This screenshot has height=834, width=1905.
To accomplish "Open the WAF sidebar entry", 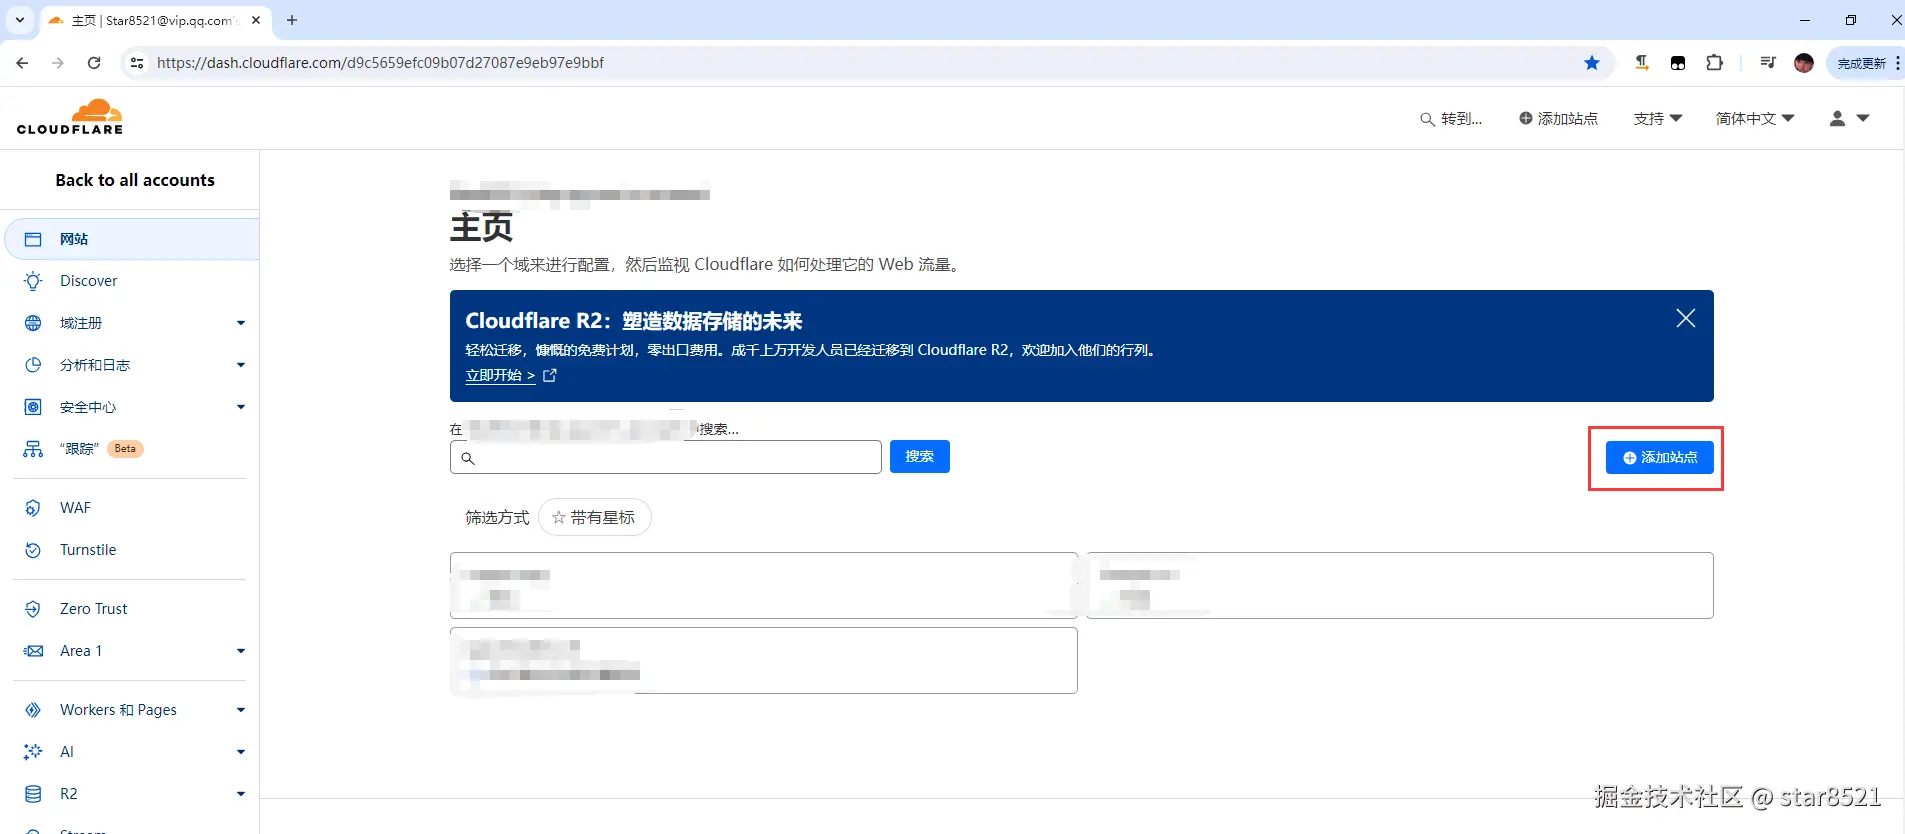I will click(75, 508).
